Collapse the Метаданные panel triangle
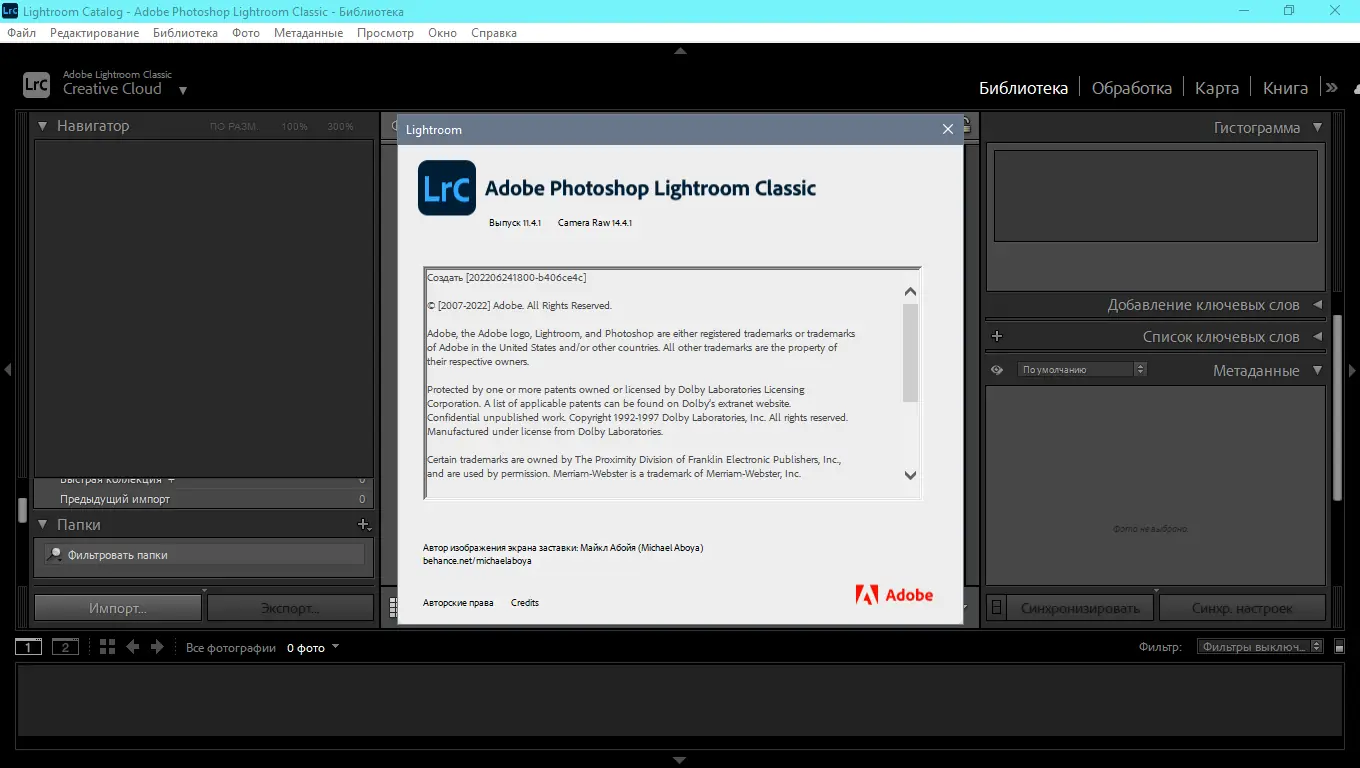 [x=1317, y=371]
